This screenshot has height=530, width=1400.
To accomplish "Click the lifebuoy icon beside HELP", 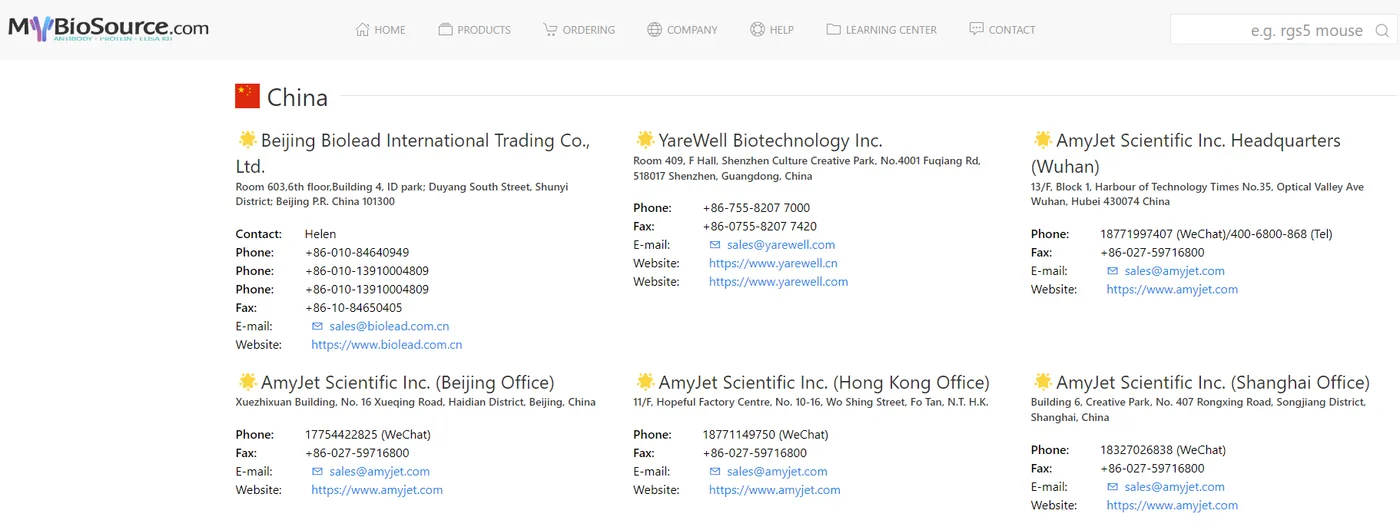I will click(757, 29).
